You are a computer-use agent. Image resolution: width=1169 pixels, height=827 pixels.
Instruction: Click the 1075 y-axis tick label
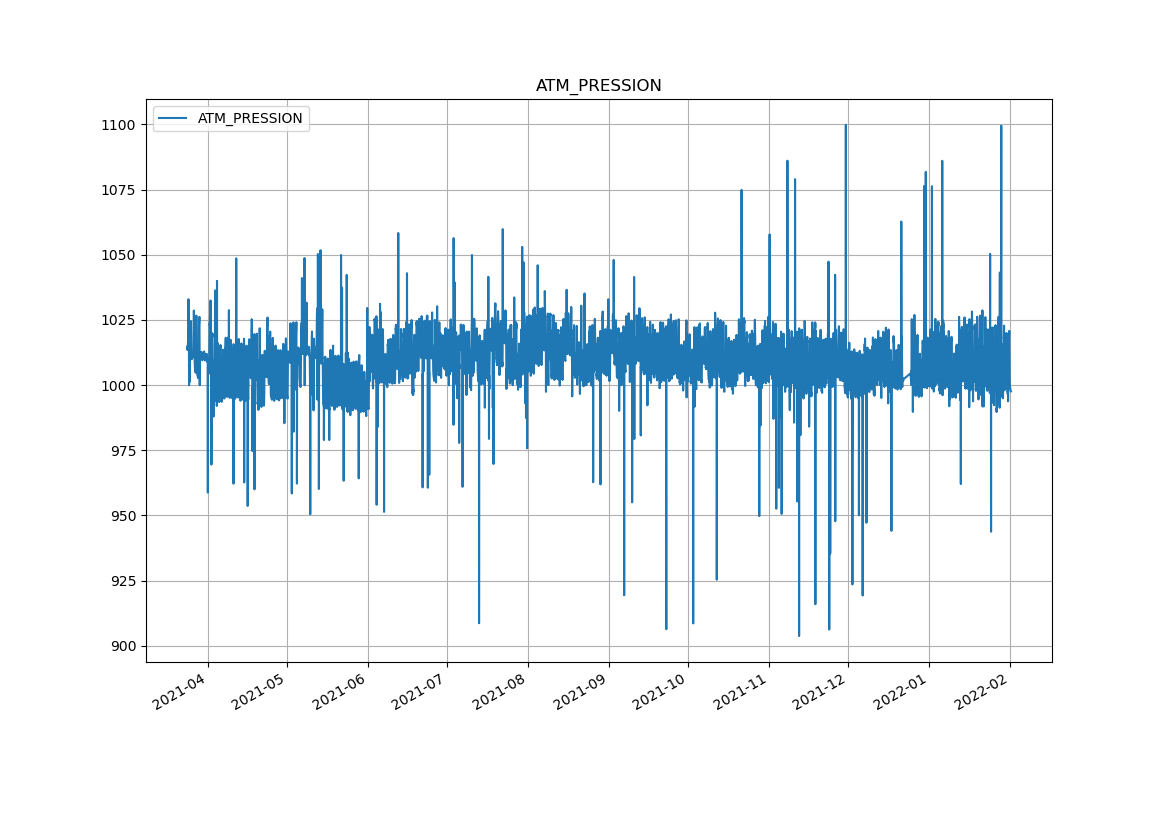119,190
